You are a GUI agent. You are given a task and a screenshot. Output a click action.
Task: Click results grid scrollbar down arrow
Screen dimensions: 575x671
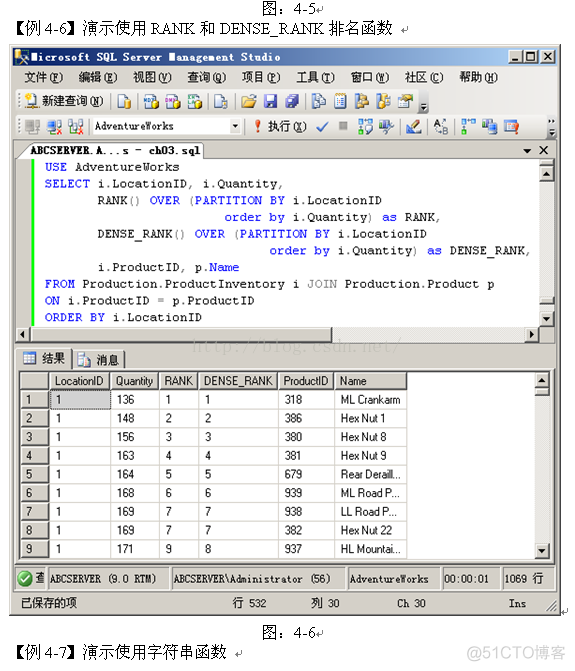542,550
